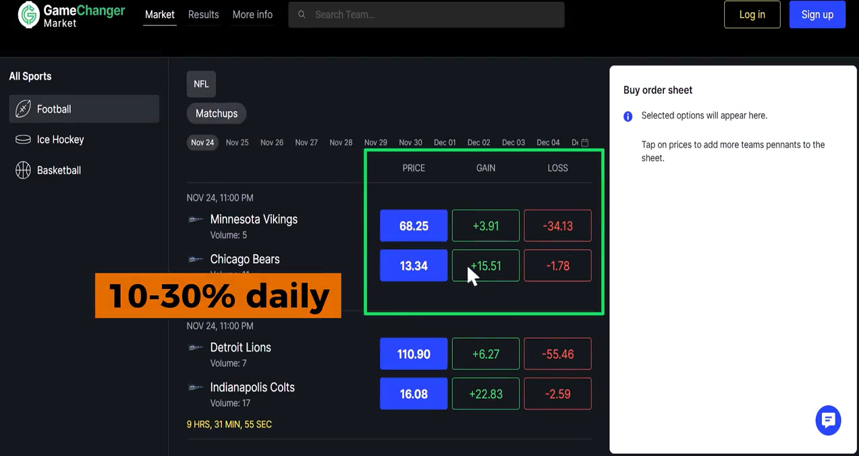The height and width of the screenshot is (456, 859).
Task: Click the Buy order sheet title
Action: (x=658, y=90)
